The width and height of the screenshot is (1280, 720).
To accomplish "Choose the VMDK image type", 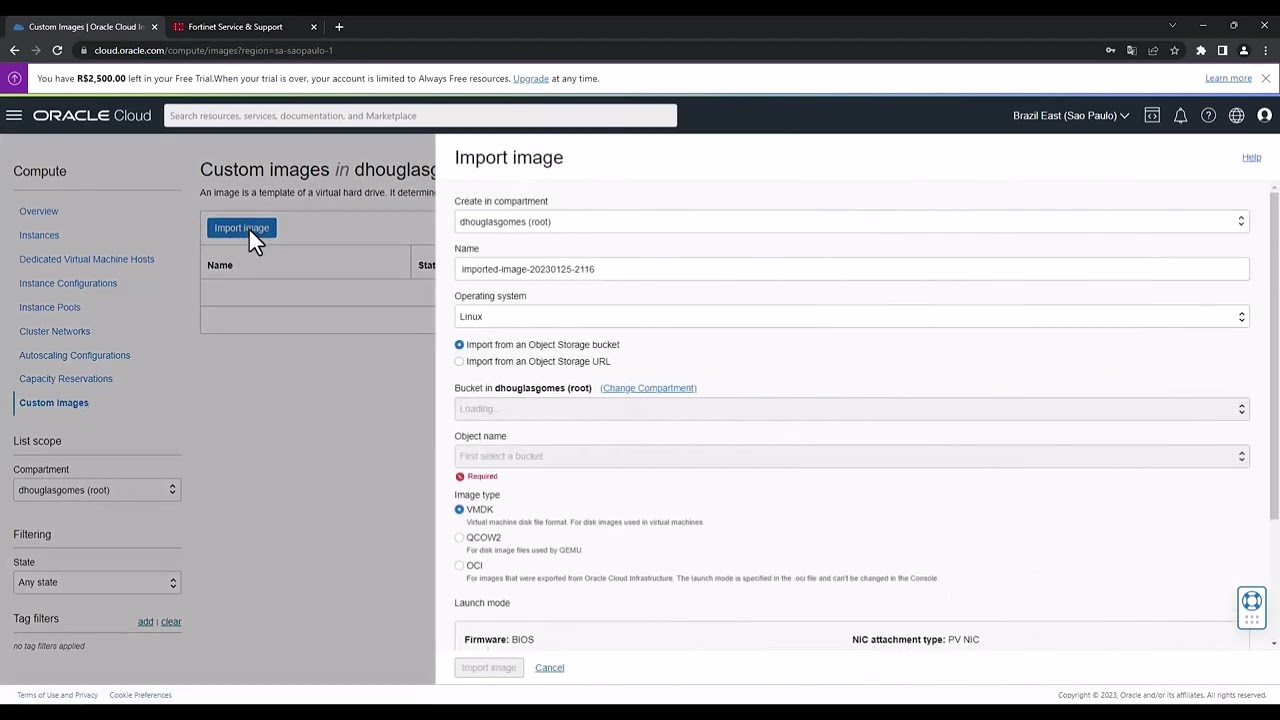I will [459, 510].
